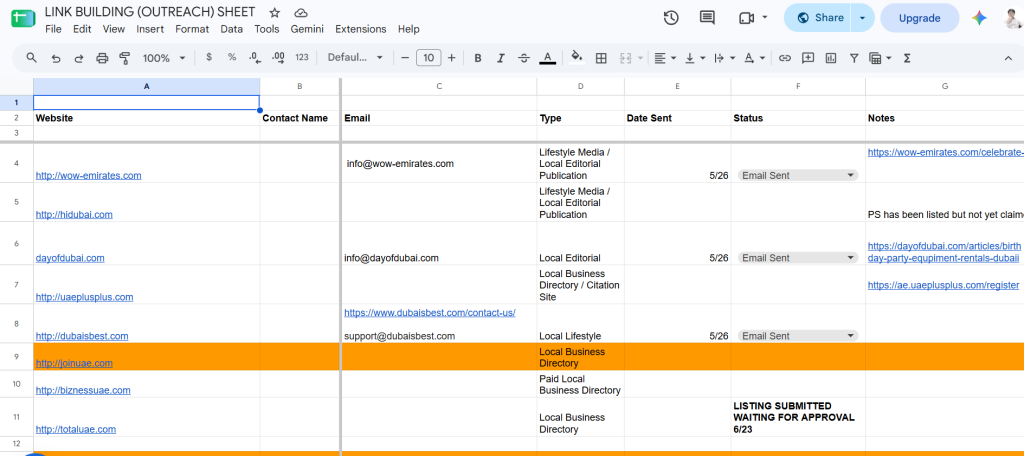This screenshot has height=456, width=1024.
Task: Open the borders menu
Action: [601, 58]
